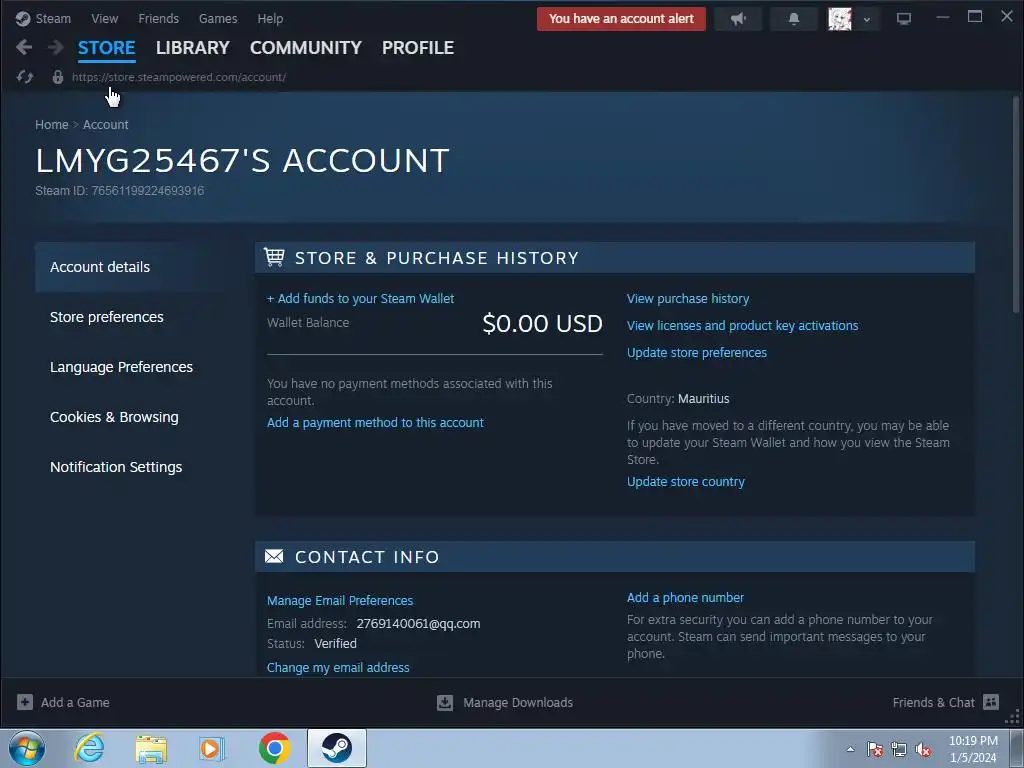The image size is (1024, 768).
Task: Switch to the STORE tab
Action: [x=106, y=48]
